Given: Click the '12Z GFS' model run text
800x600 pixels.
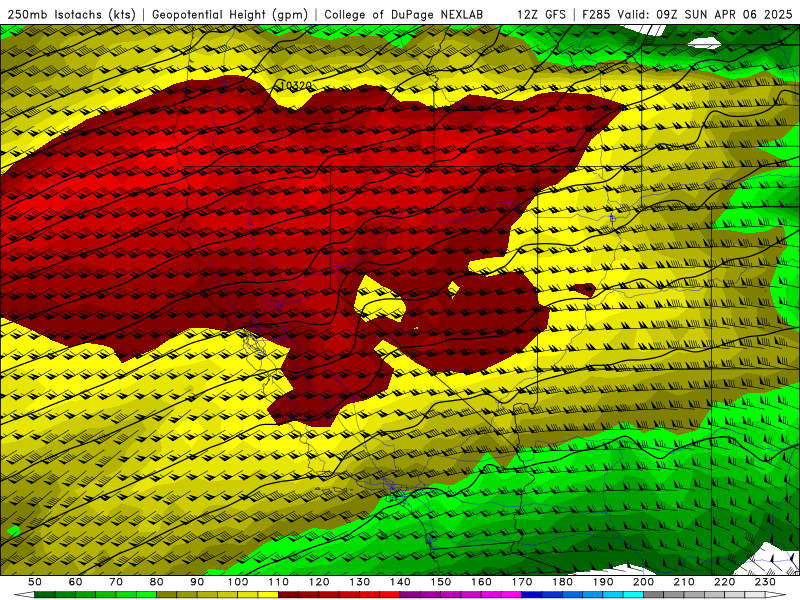Looking at the screenshot, I should (541, 15).
